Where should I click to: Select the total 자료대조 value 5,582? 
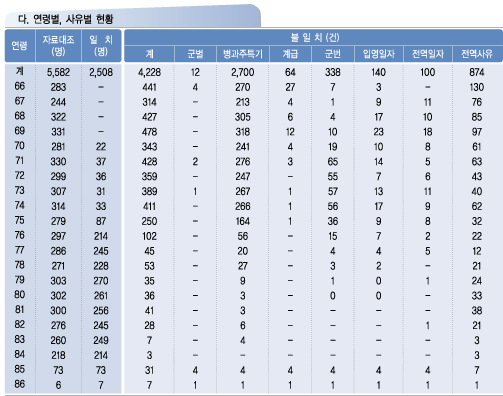coord(58,72)
